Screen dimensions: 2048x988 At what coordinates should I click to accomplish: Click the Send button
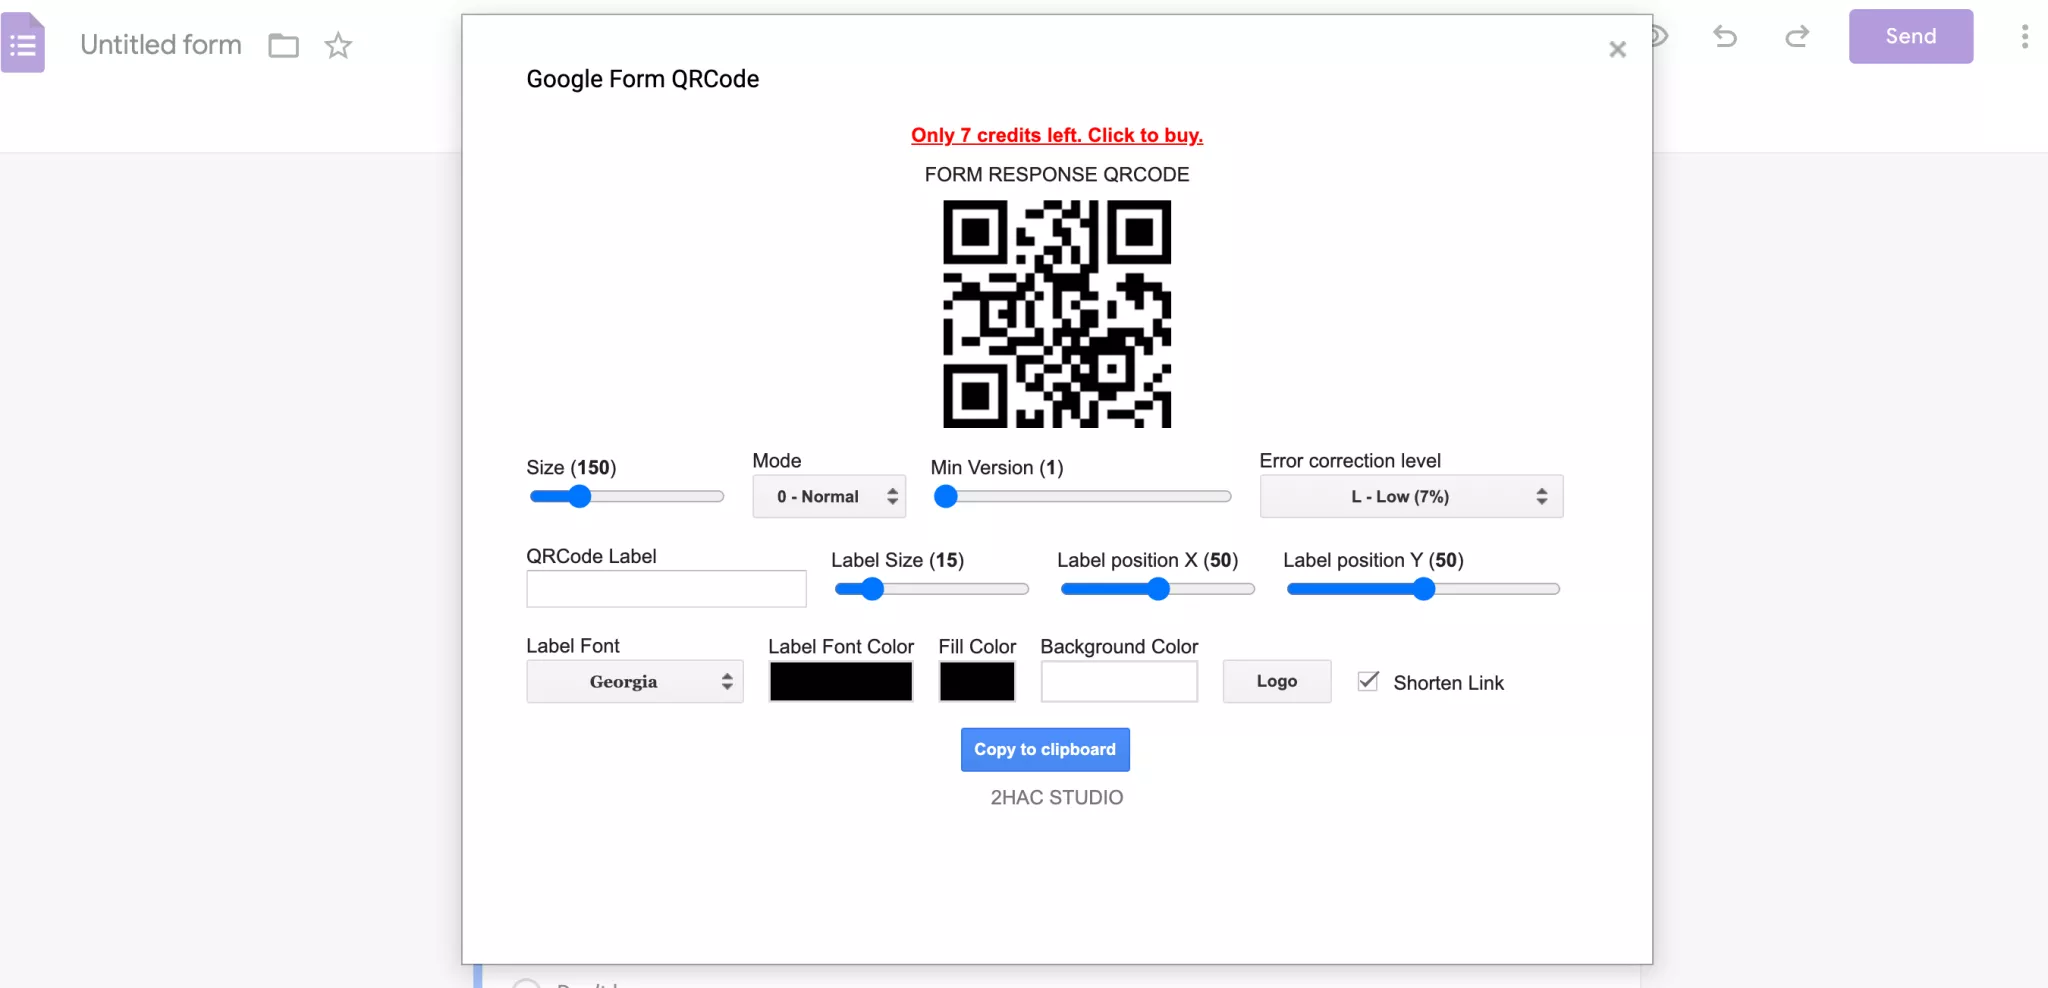coord(1910,36)
